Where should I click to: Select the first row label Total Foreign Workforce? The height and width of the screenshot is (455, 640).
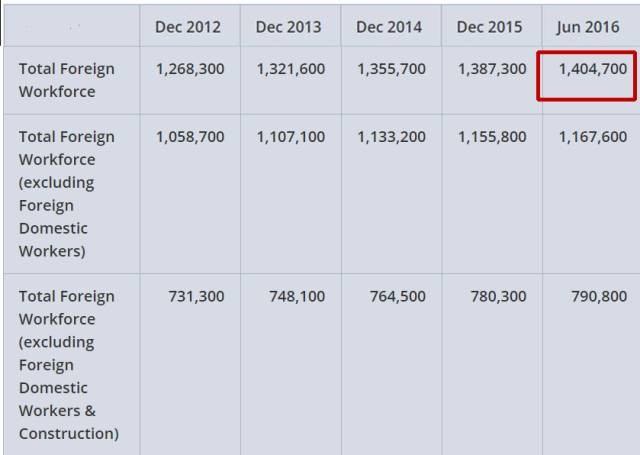coord(67,80)
